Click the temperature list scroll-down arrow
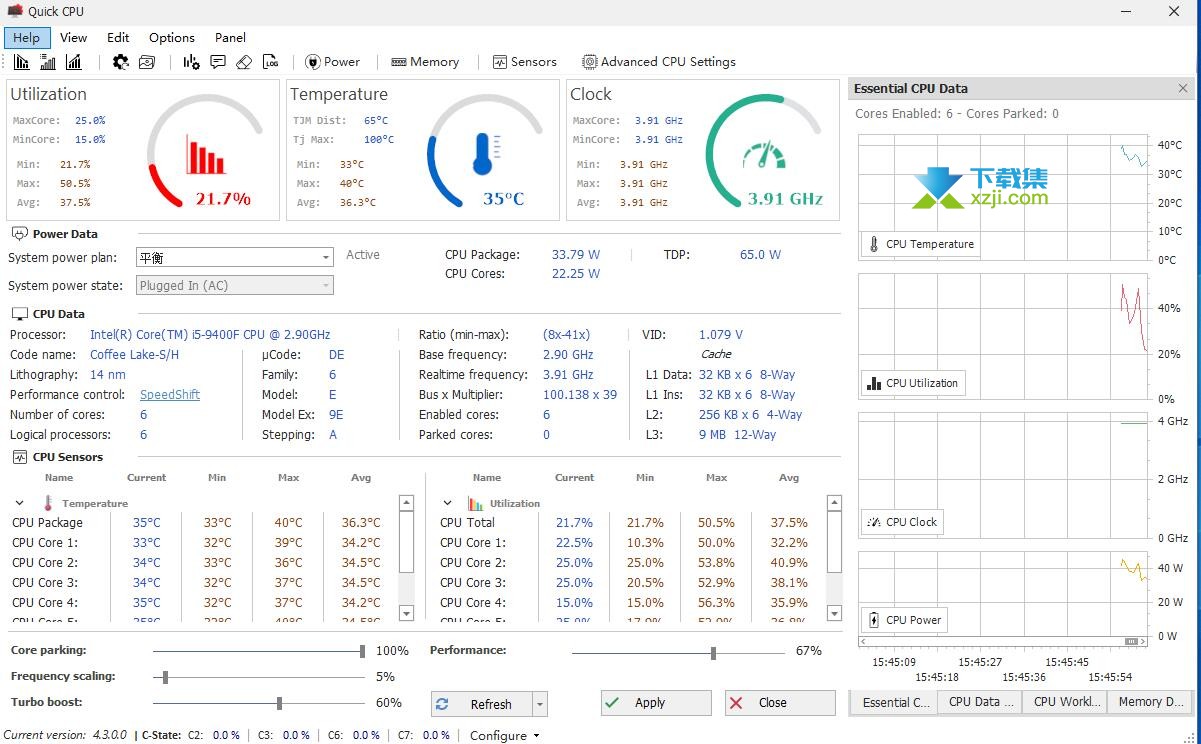This screenshot has width=1201, height=744. click(406, 612)
